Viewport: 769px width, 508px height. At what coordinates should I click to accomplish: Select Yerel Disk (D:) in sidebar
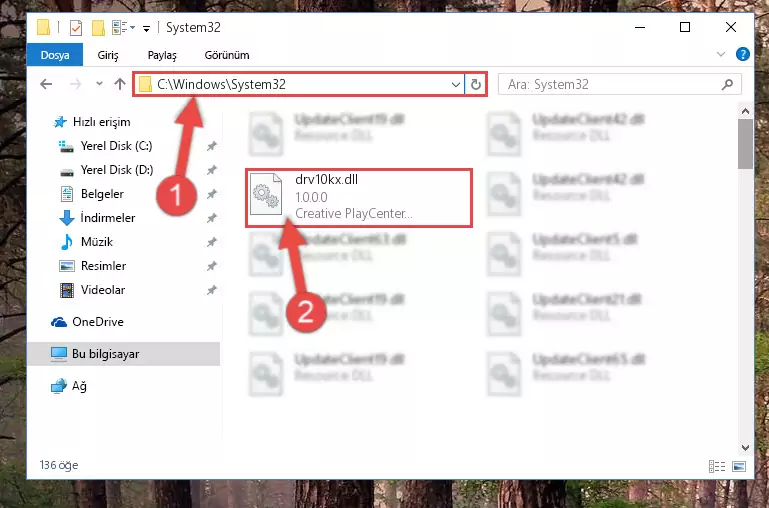coord(117,170)
